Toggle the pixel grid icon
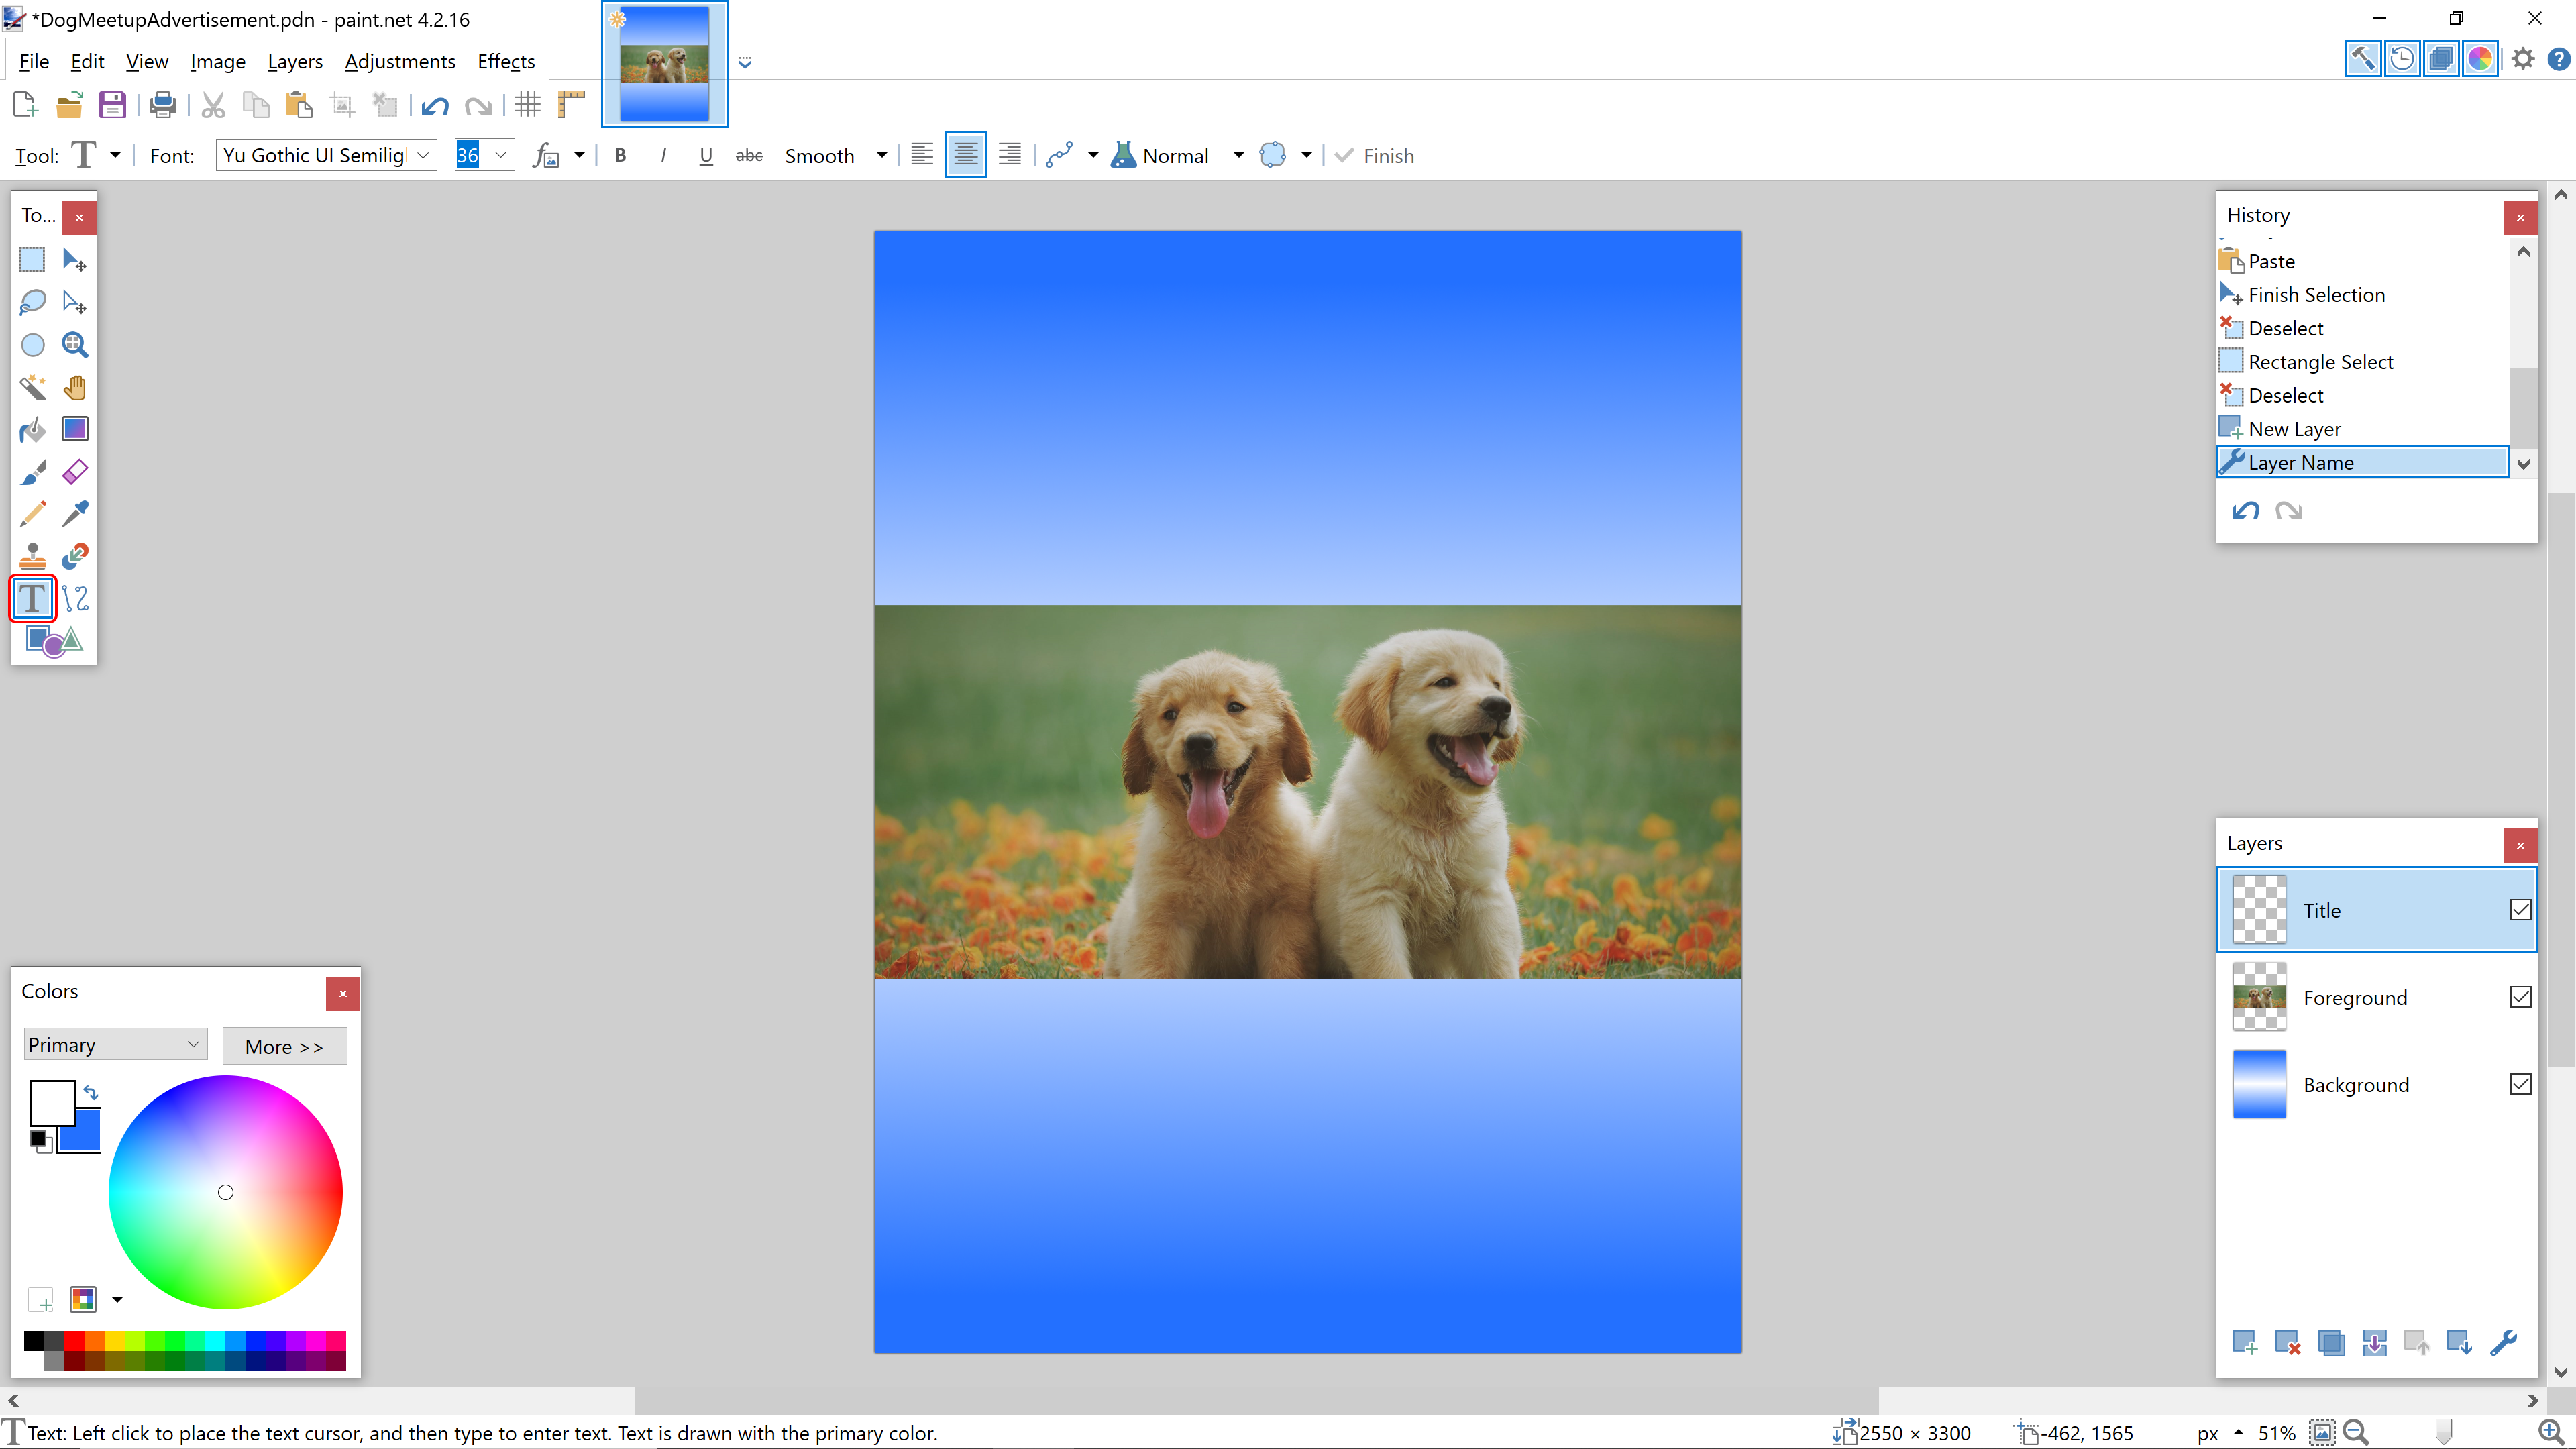Screen dimensions: 2576x1449 coord(528,105)
